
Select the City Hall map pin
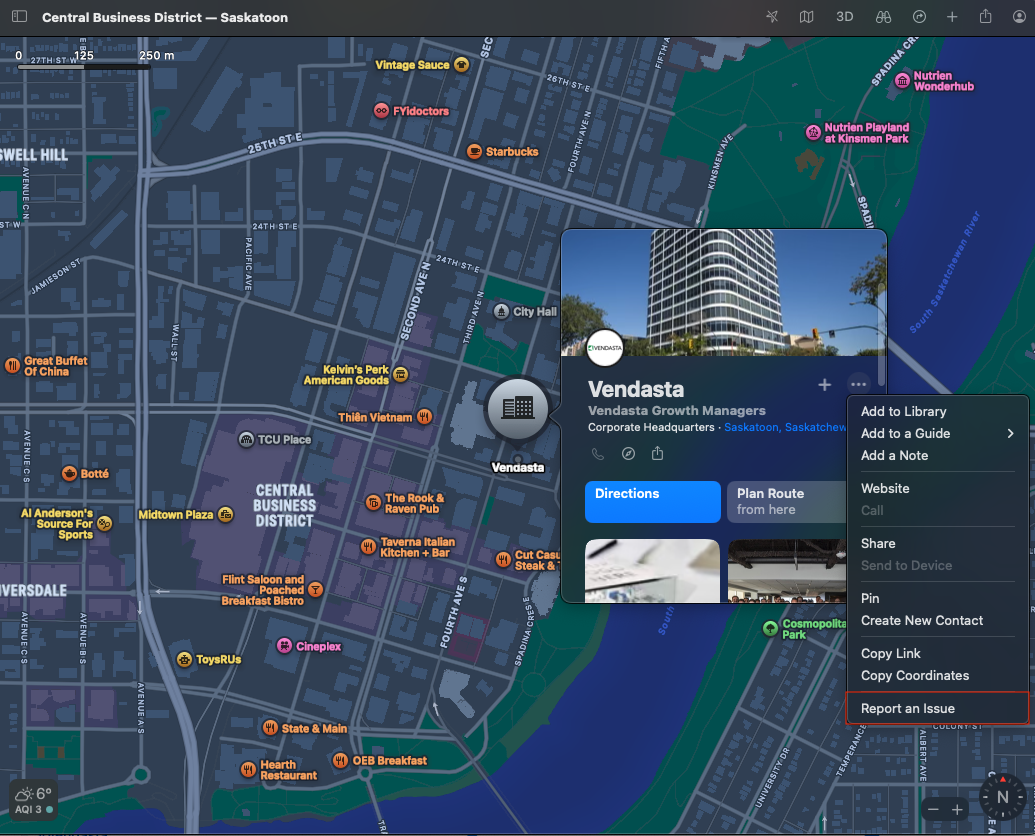(x=501, y=311)
